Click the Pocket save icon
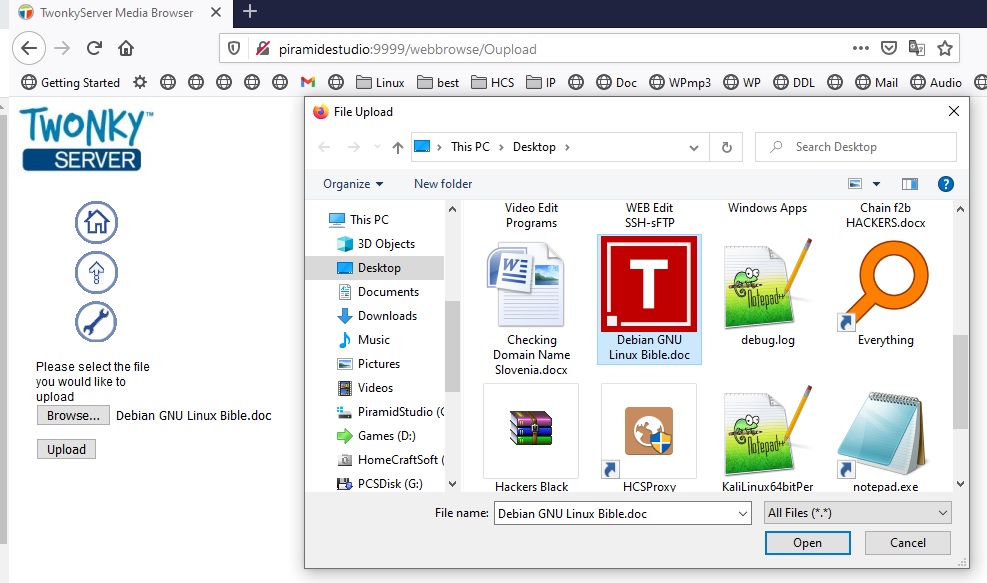987x583 pixels. point(889,48)
